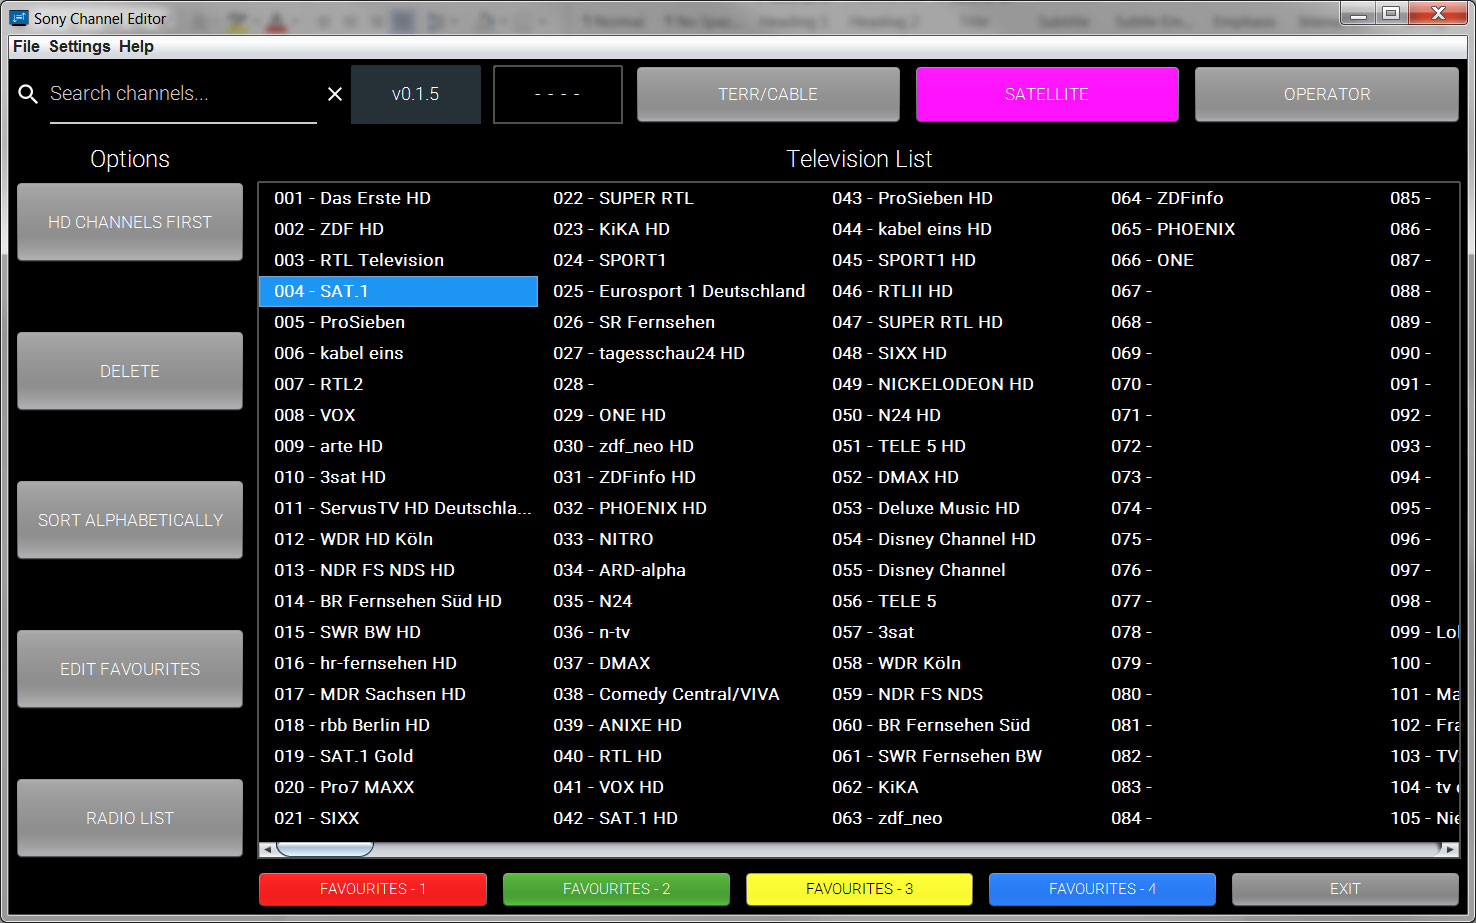1476x923 pixels.
Task: Switch to TERR/CABLE channel source
Action: [x=768, y=94]
